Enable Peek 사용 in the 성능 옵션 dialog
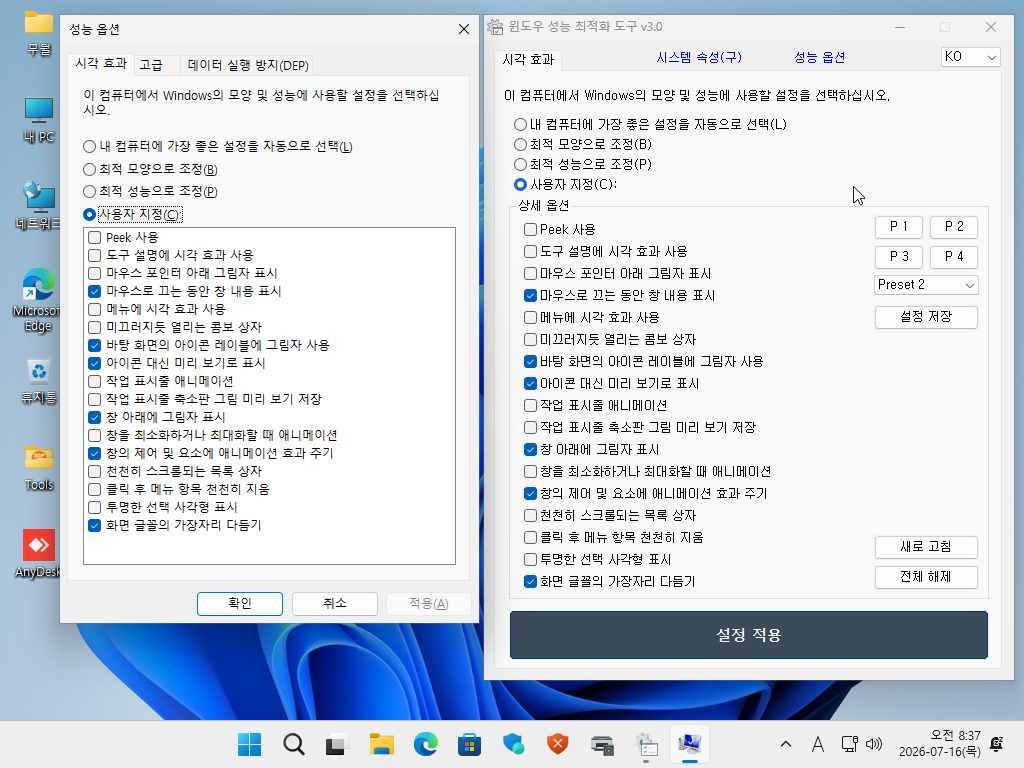 (95, 237)
